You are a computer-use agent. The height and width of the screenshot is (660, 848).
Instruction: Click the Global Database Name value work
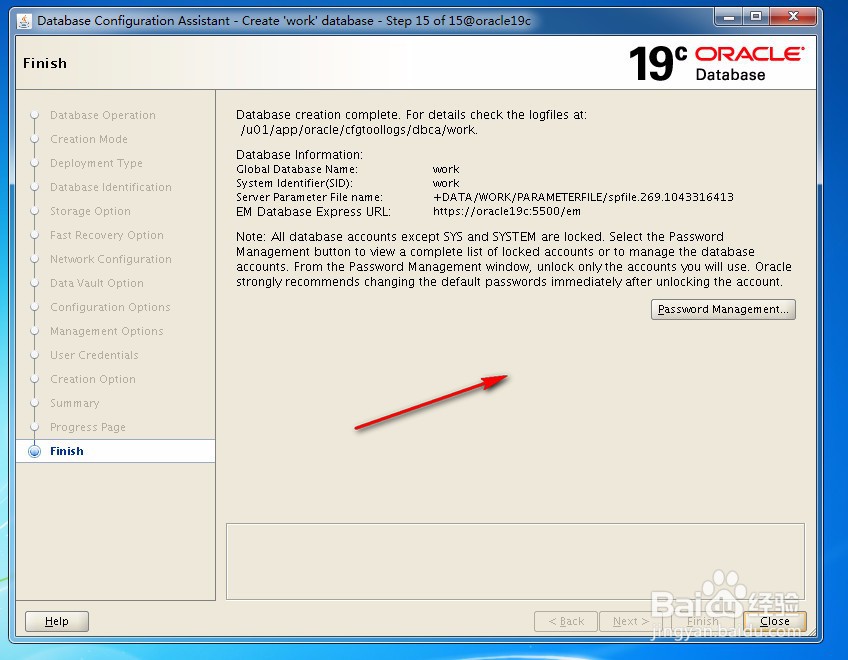[446, 169]
